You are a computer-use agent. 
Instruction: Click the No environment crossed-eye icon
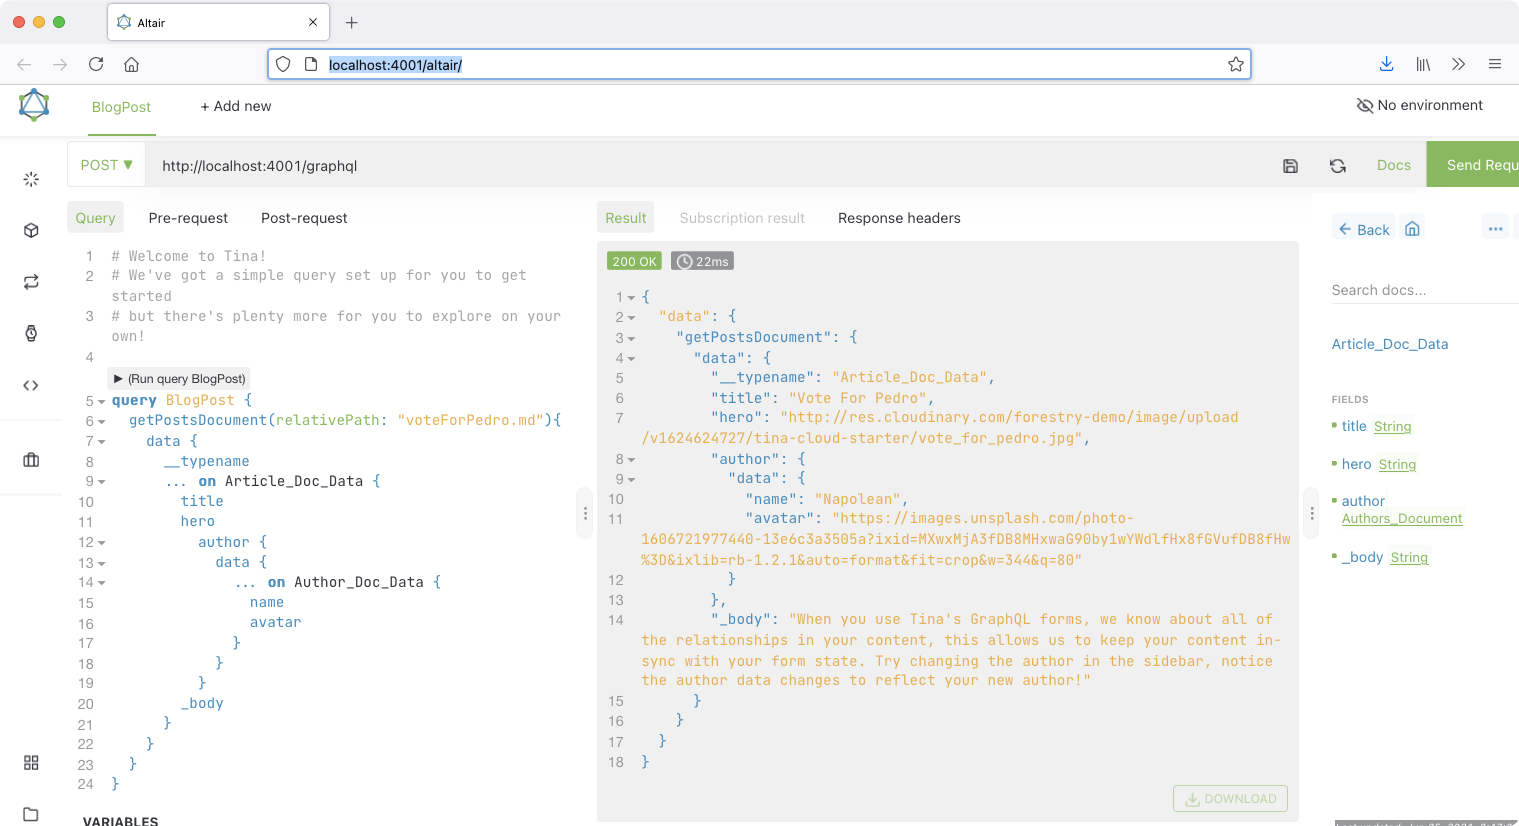point(1364,106)
